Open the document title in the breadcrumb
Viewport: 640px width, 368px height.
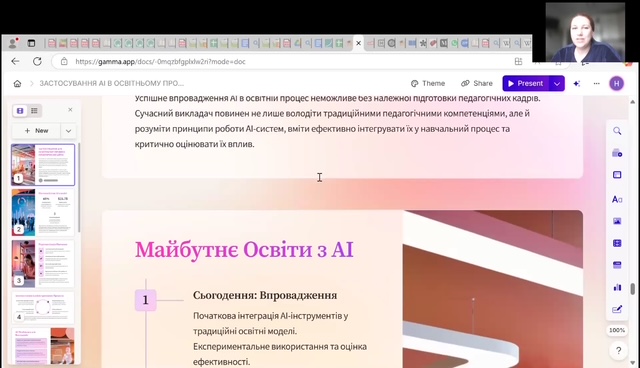[x=111, y=83]
